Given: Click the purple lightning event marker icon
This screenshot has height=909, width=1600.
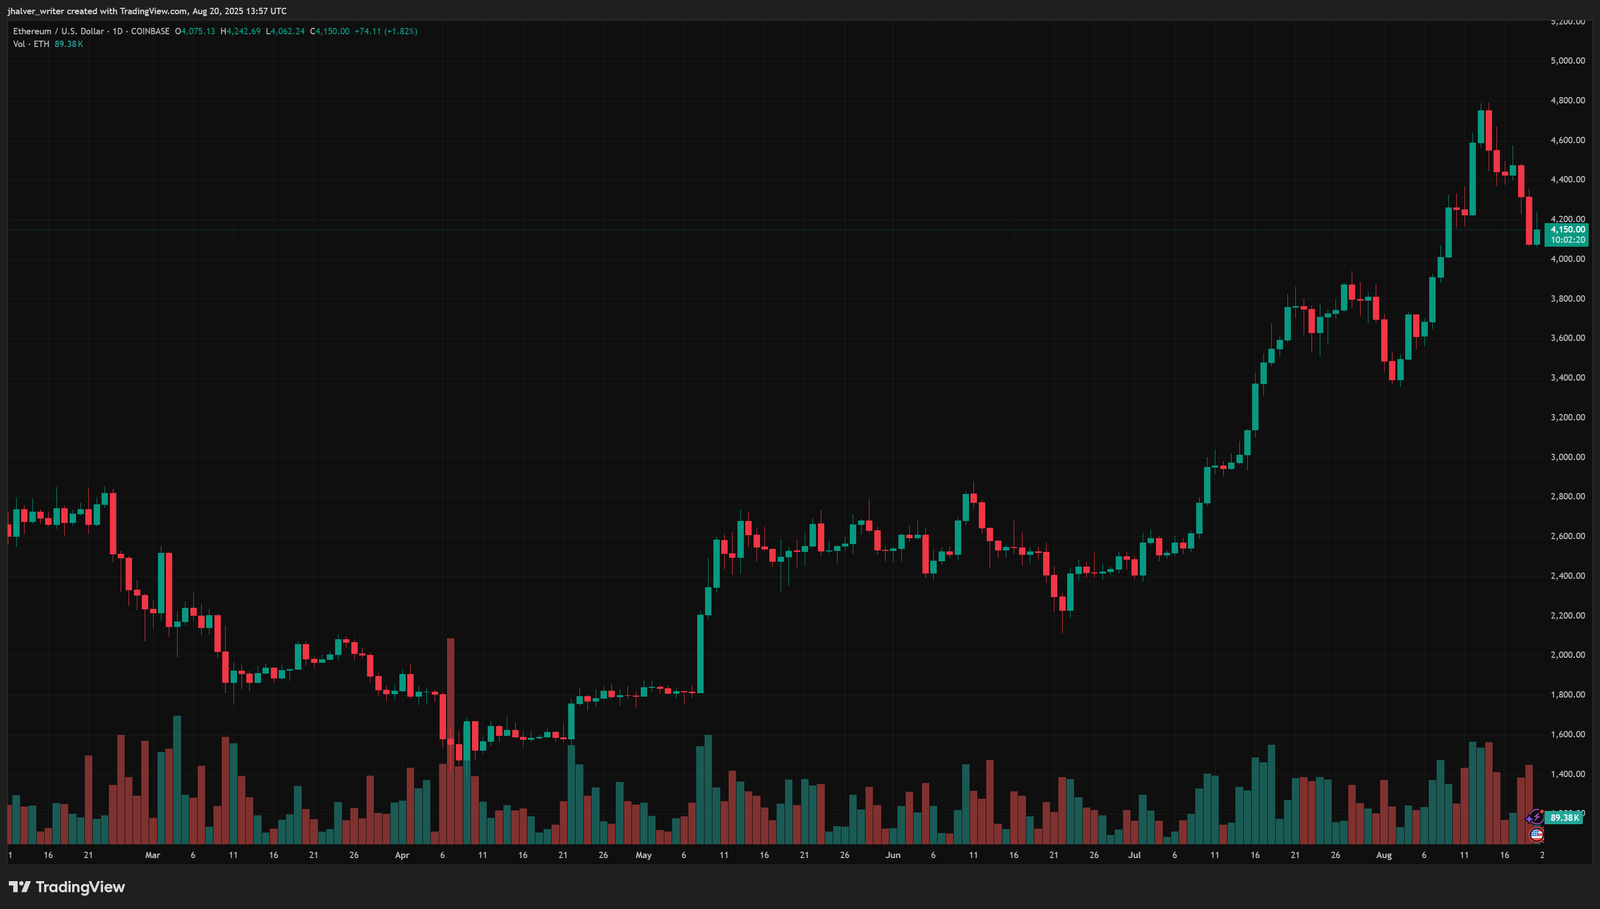Looking at the screenshot, I should (x=1537, y=816).
